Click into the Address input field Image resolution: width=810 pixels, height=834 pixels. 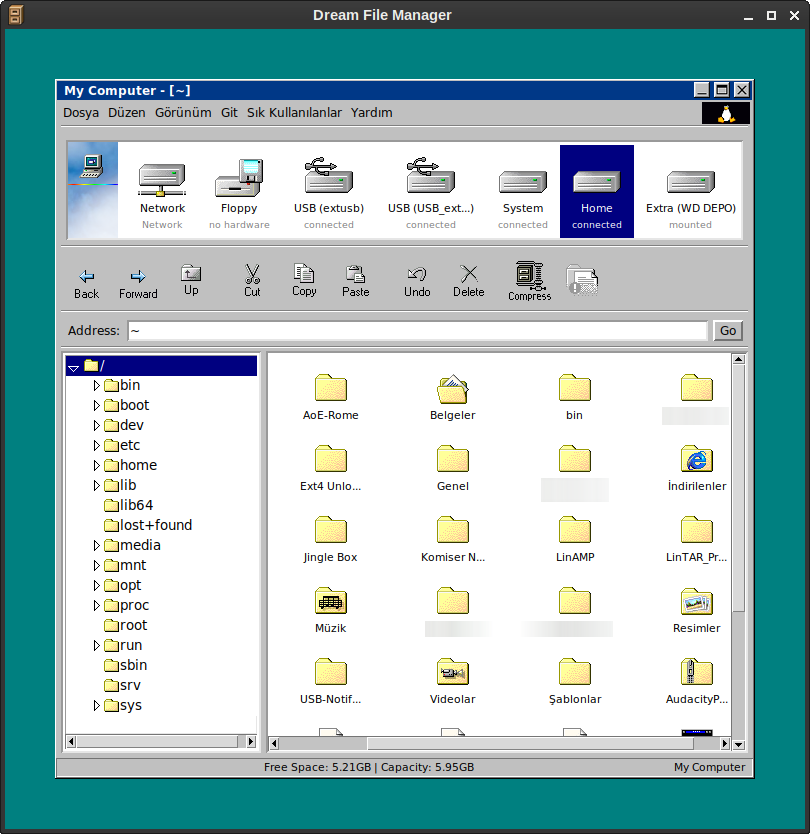point(417,331)
